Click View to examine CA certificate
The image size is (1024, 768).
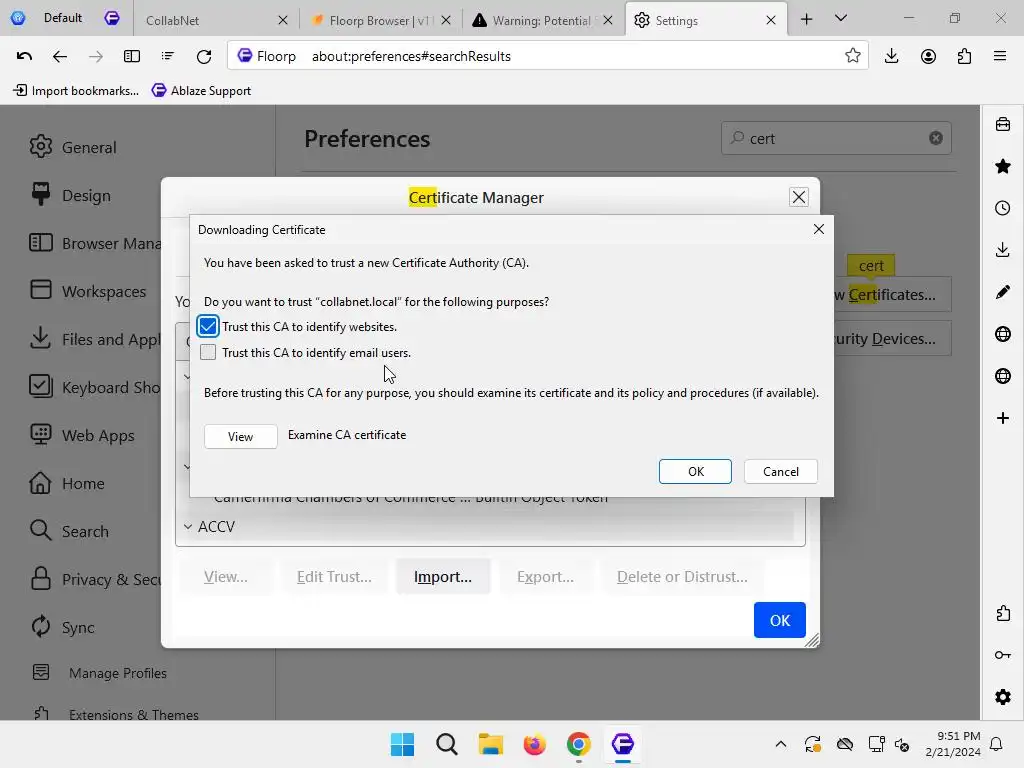click(x=240, y=436)
